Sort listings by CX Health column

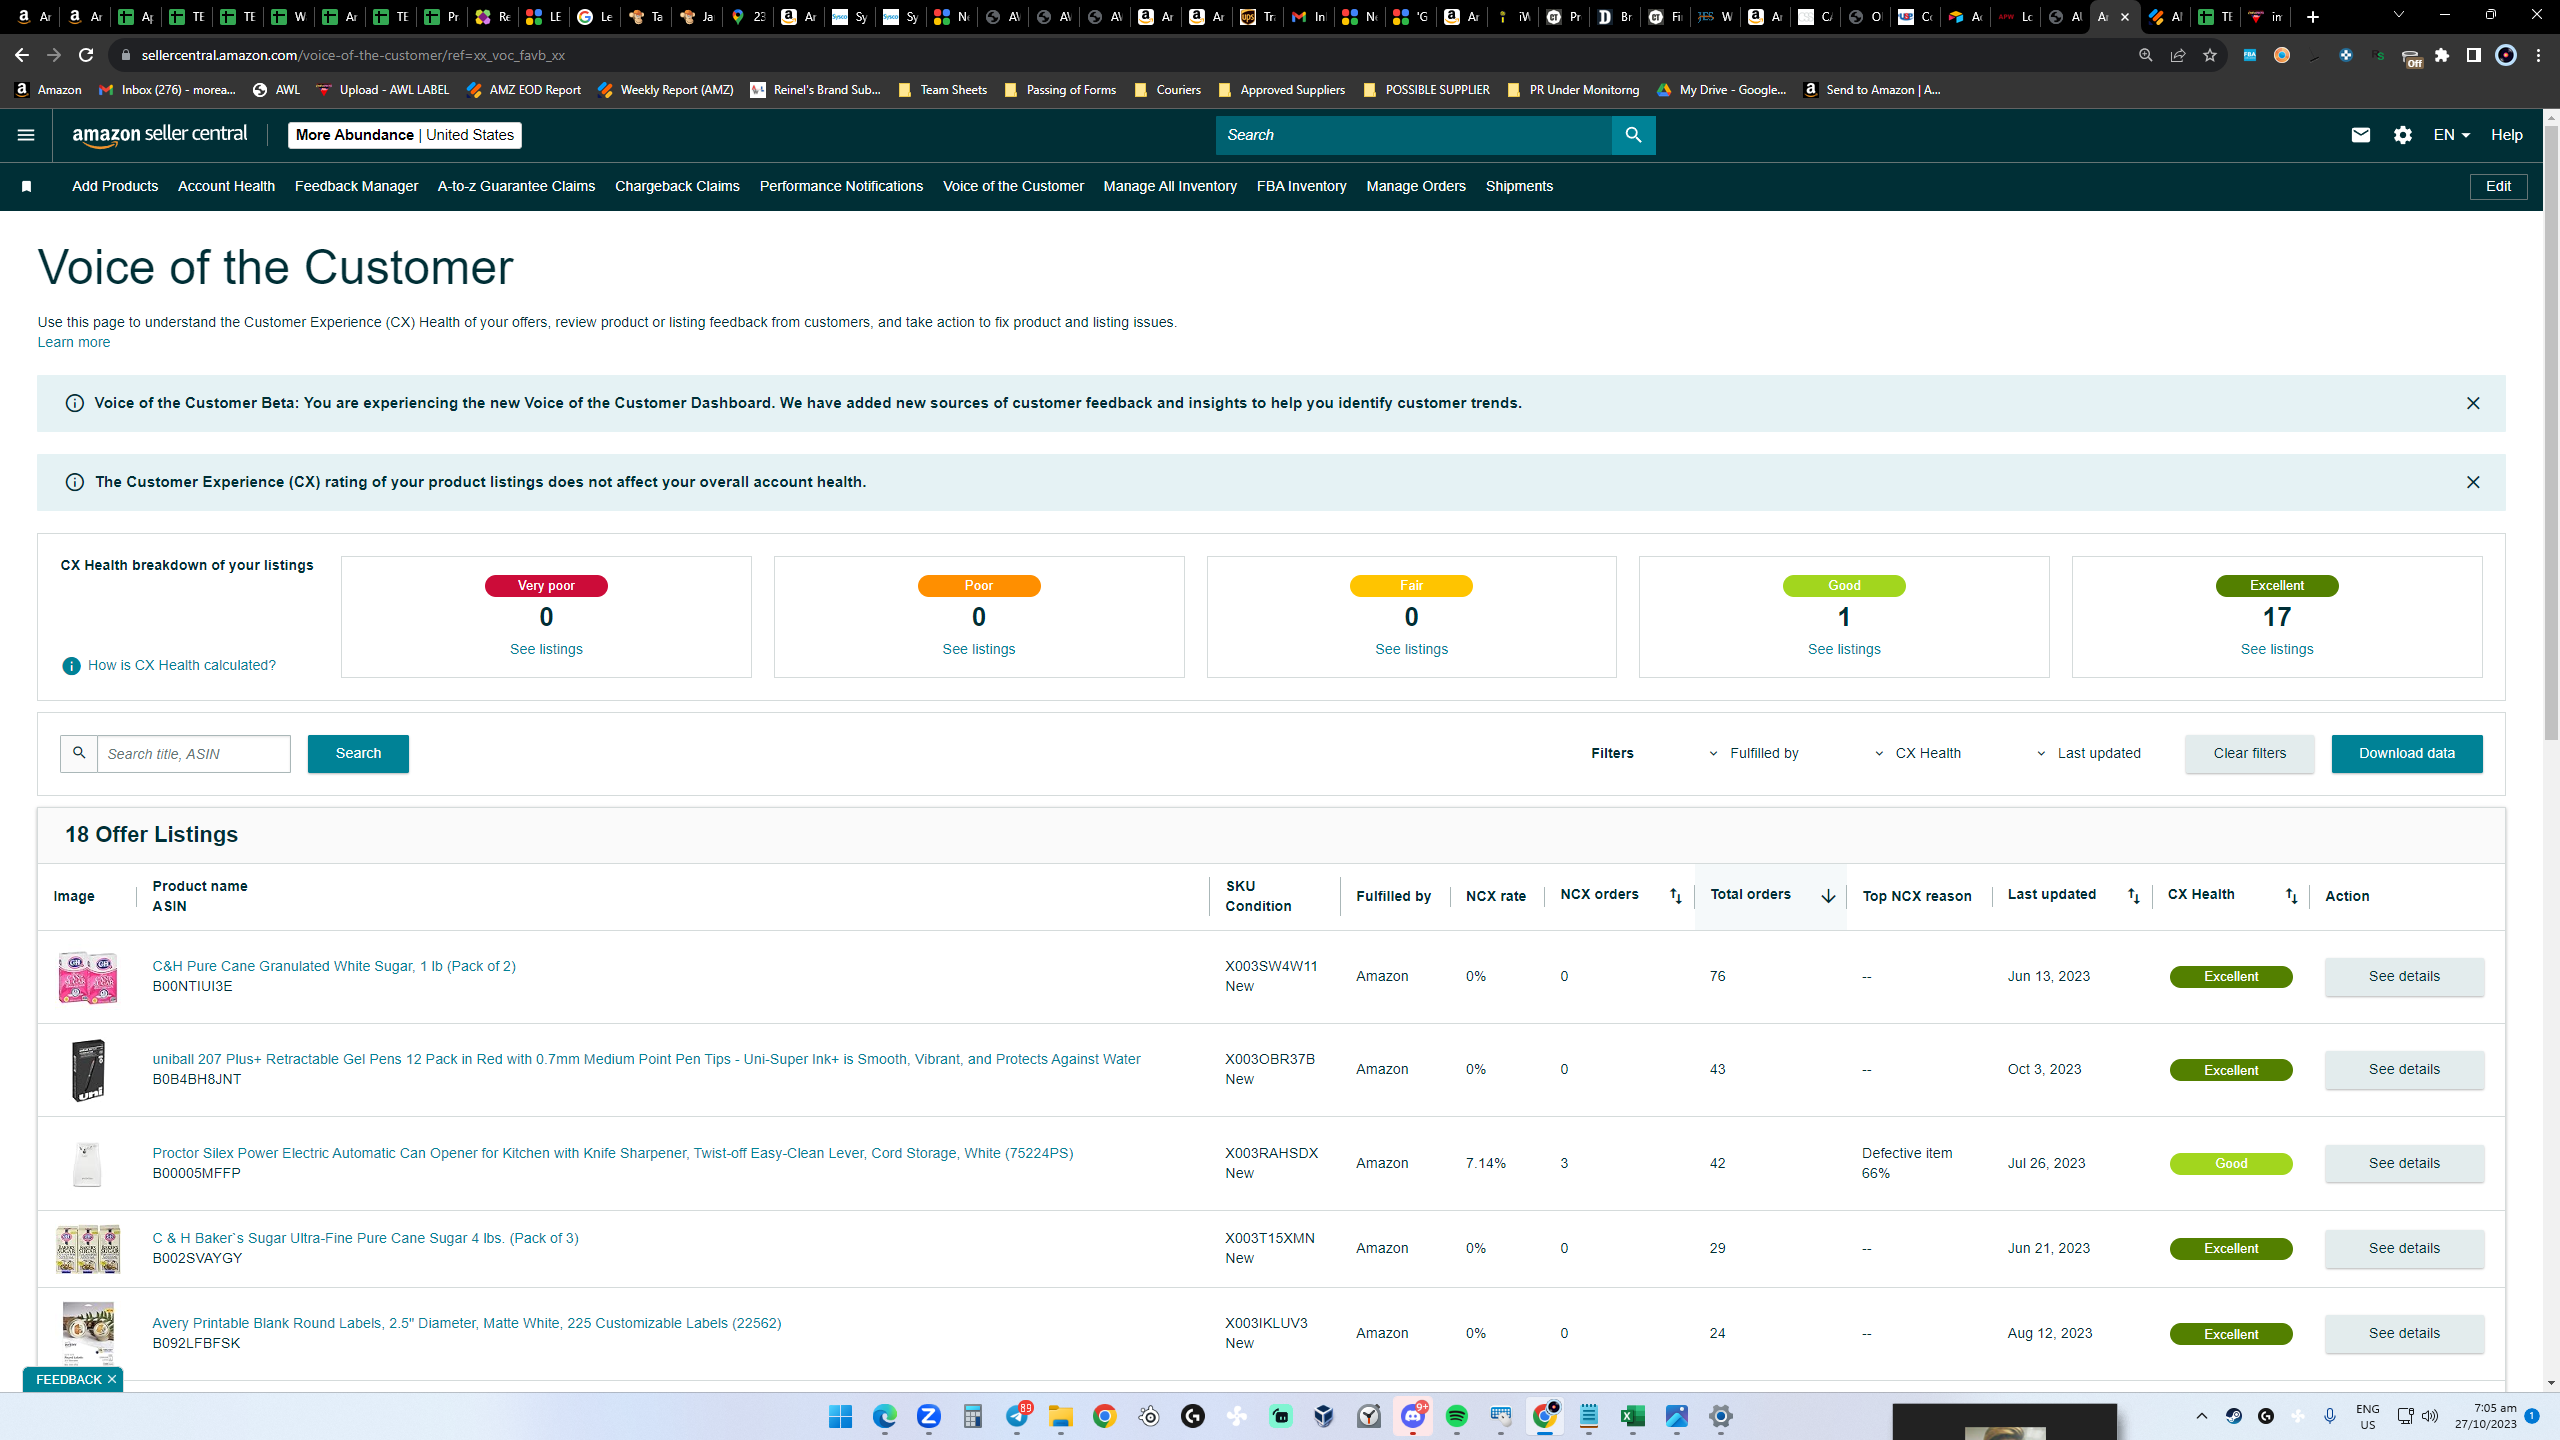point(2291,896)
